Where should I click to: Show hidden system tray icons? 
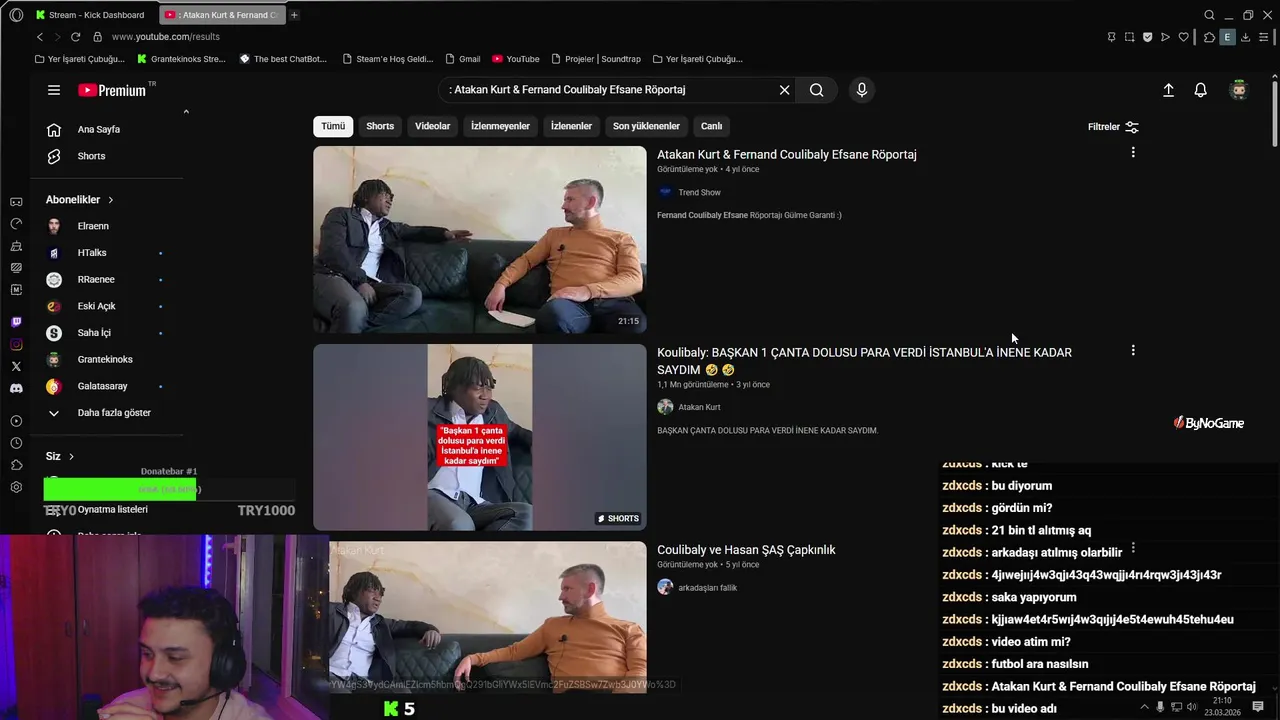[1145, 707]
